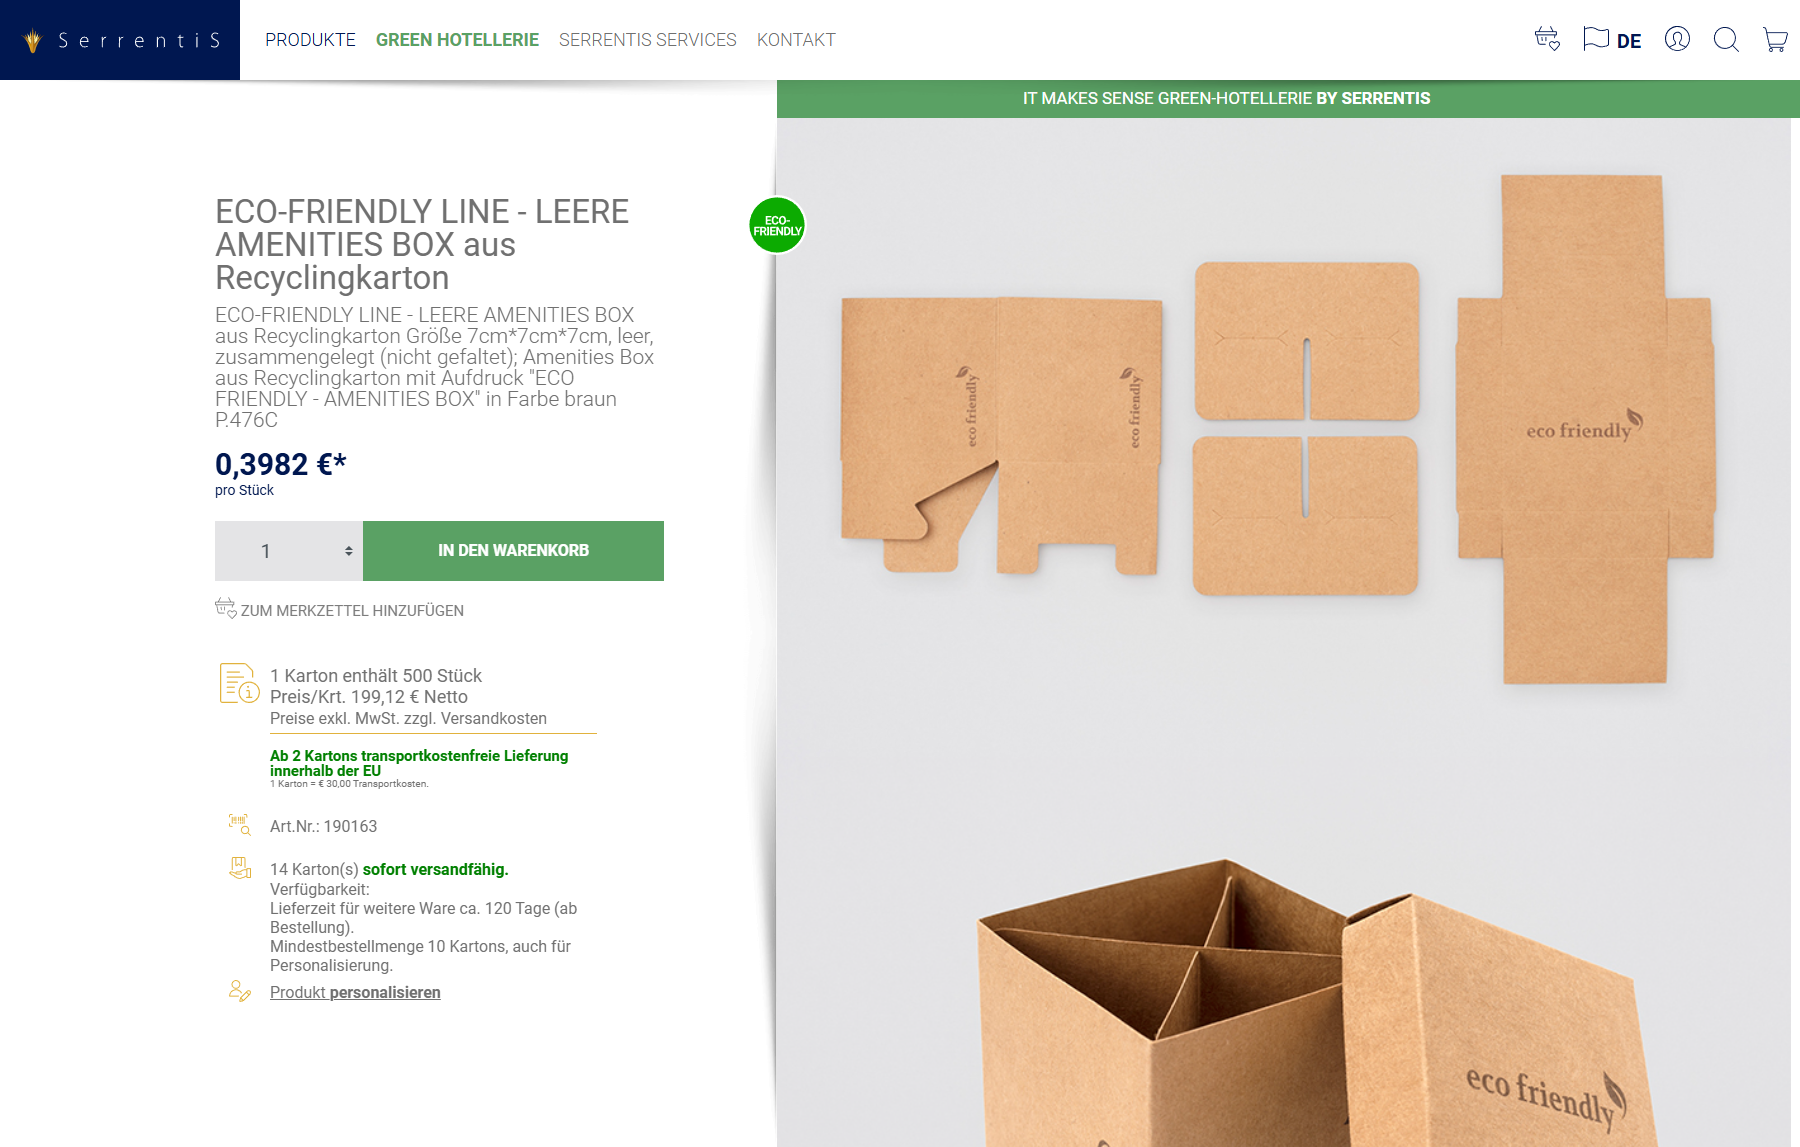Open the Produkt personalisieren link
Image resolution: width=1800 pixels, height=1147 pixels.
355,992
